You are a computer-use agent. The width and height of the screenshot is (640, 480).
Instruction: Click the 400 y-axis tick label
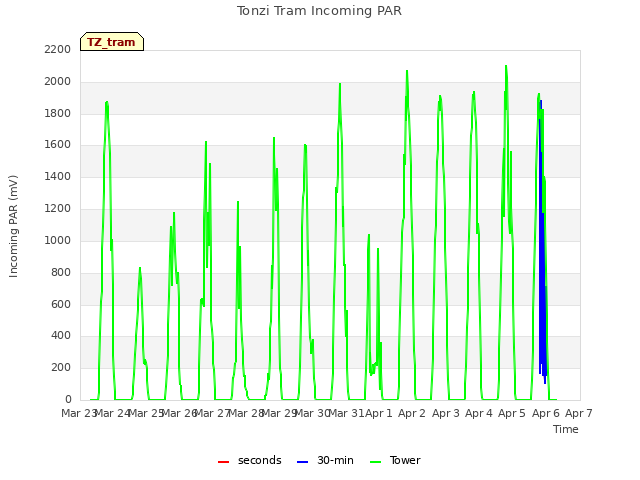click(61, 336)
